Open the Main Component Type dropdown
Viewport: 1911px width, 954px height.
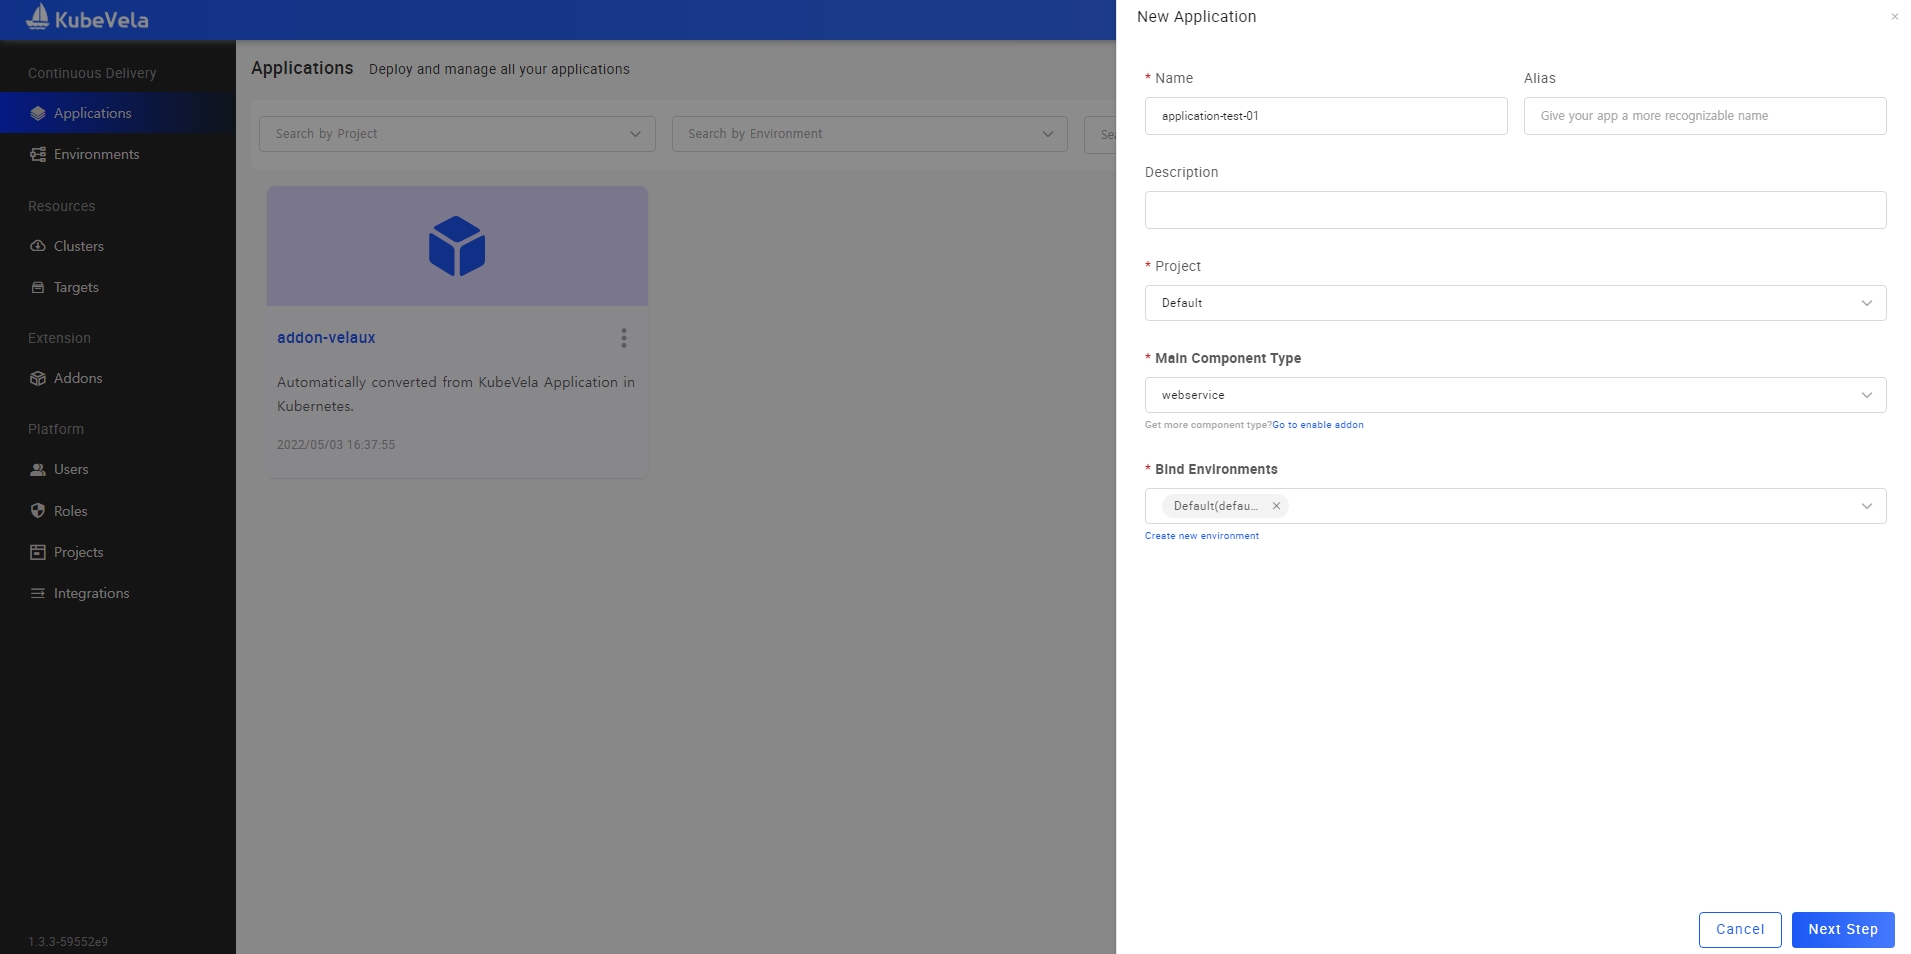click(x=1866, y=395)
